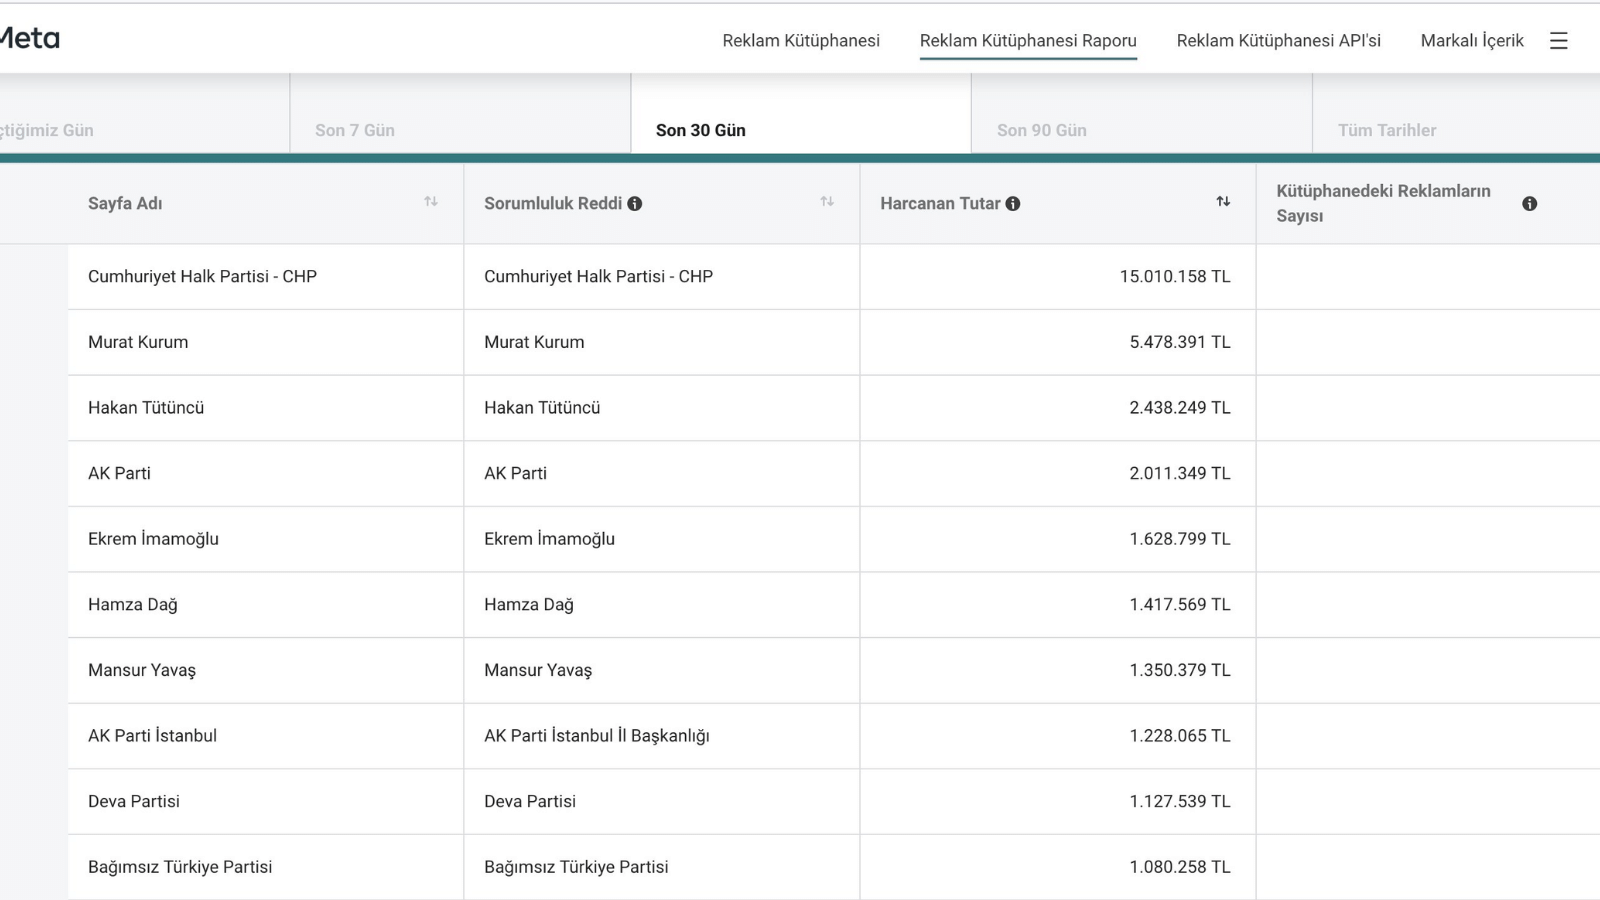1600x900 pixels.
Task: Click the 2.011.349 TL amount
Action: click(x=1180, y=474)
